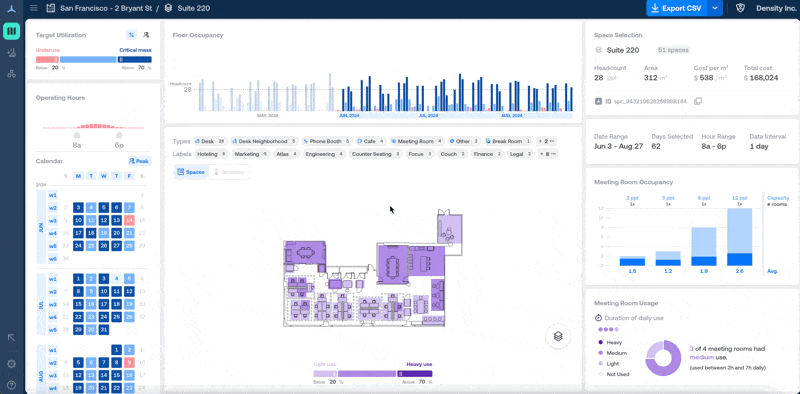This screenshot has width=800, height=394.
Task: Click the left bell handle at 8a
Action: 77,135
